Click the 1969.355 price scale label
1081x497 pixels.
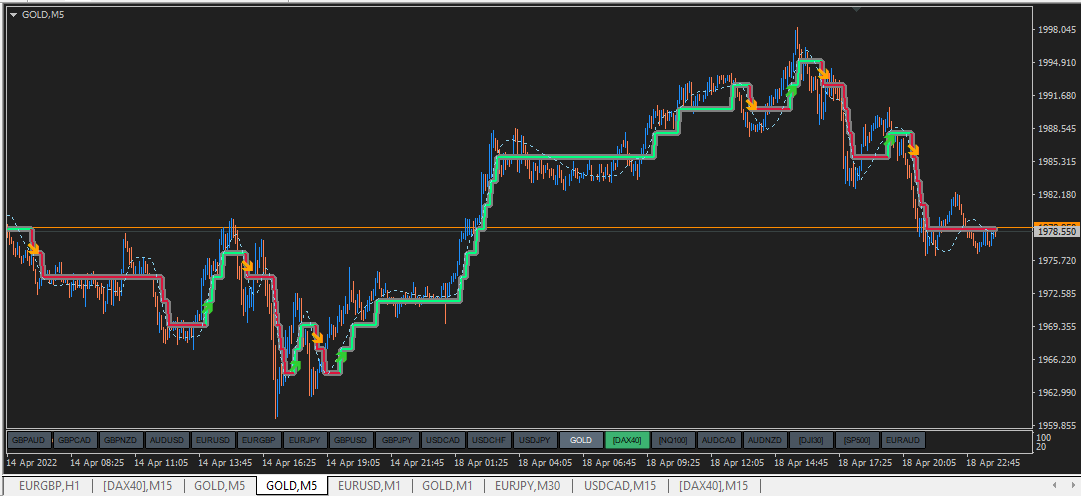[1055, 327]
